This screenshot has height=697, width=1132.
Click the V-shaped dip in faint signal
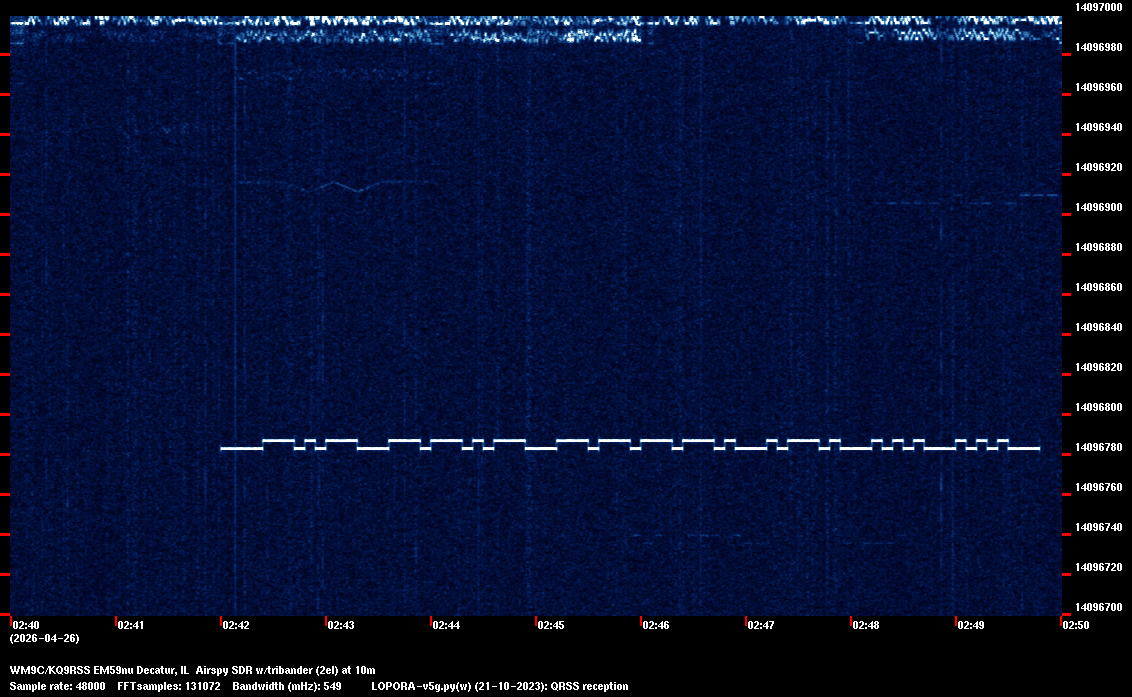(346, 186)
